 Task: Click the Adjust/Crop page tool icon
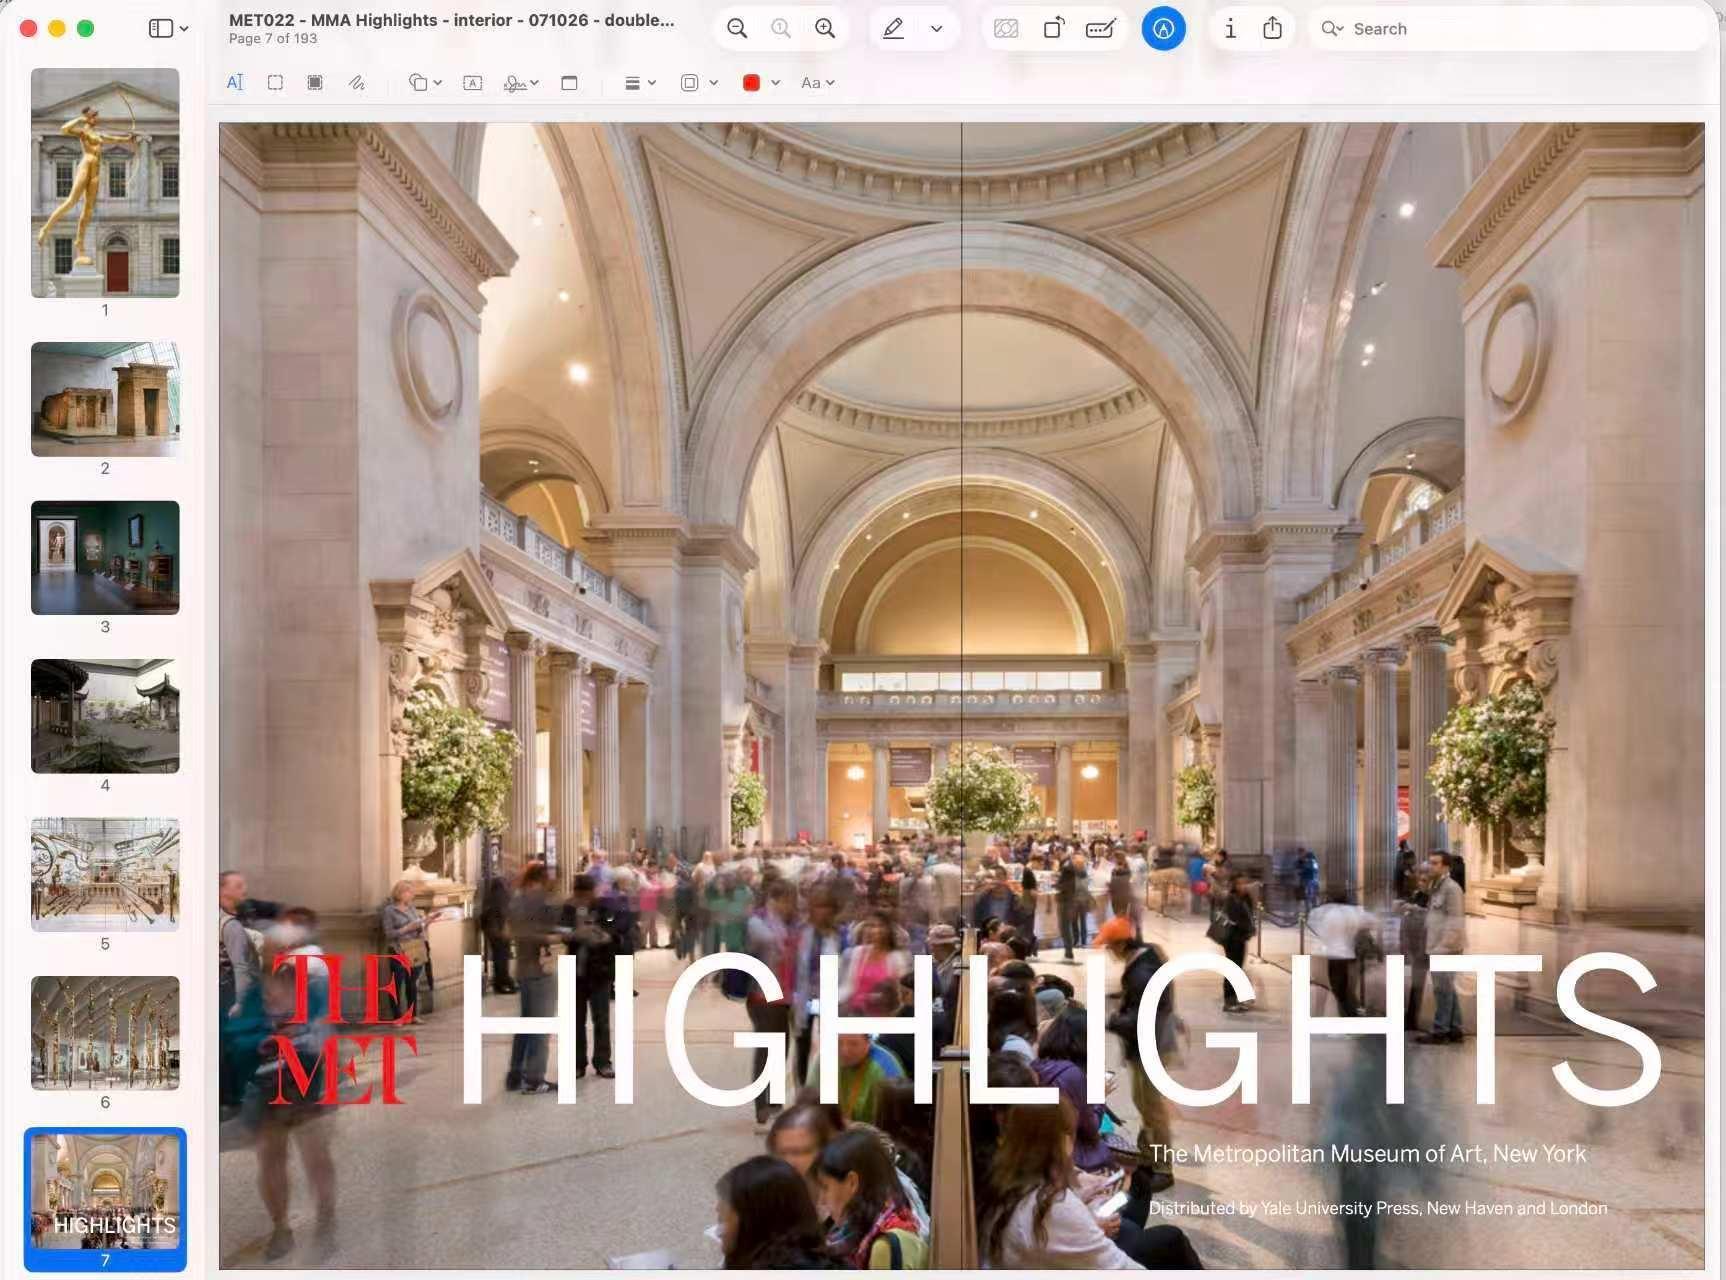tap(569, 83)
